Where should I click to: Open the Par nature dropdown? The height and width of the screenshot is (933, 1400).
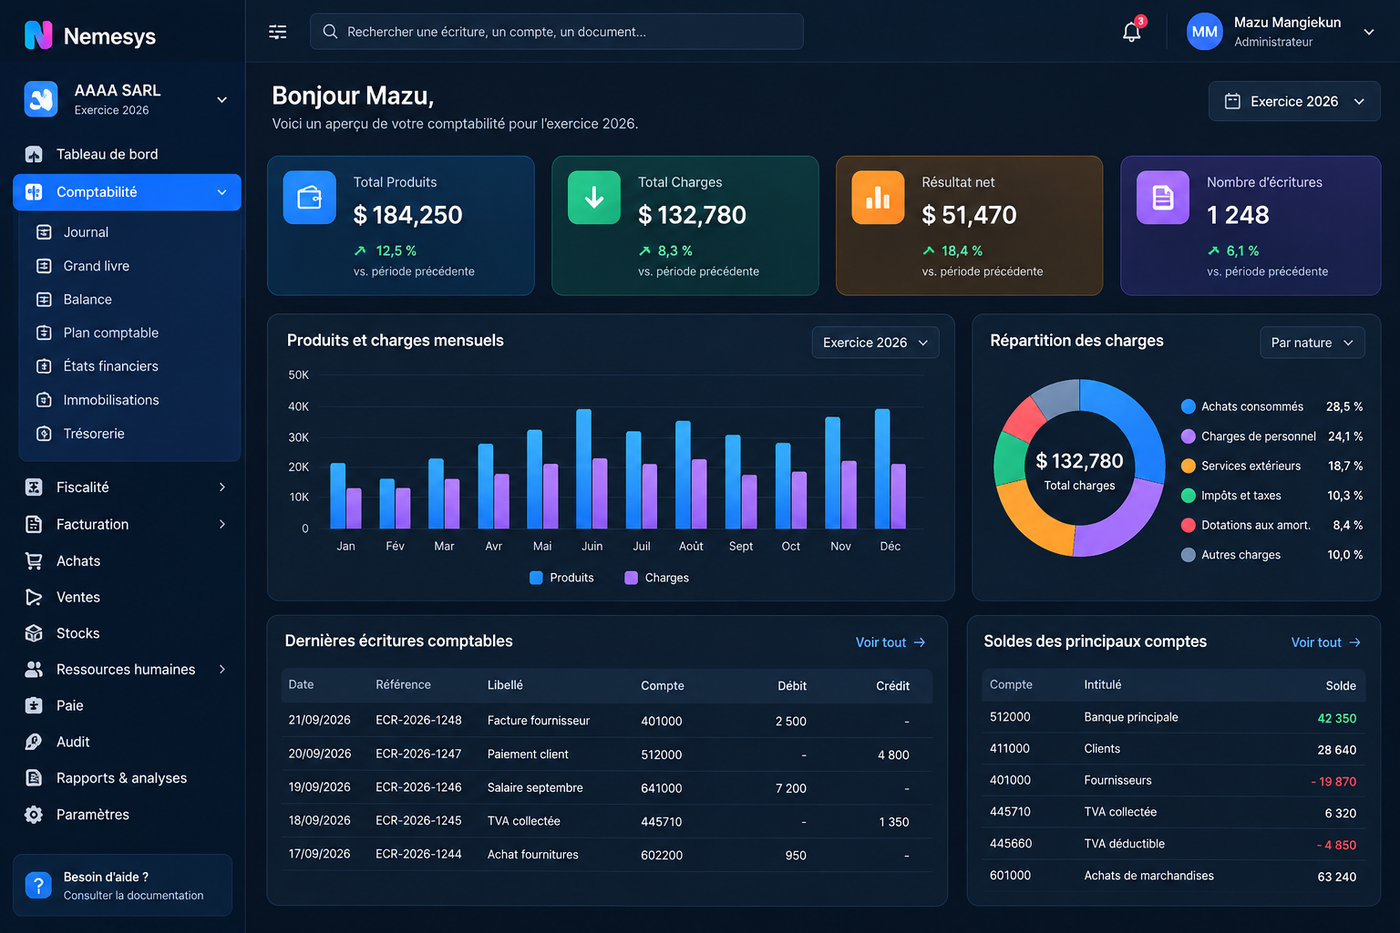(1312, 342)
